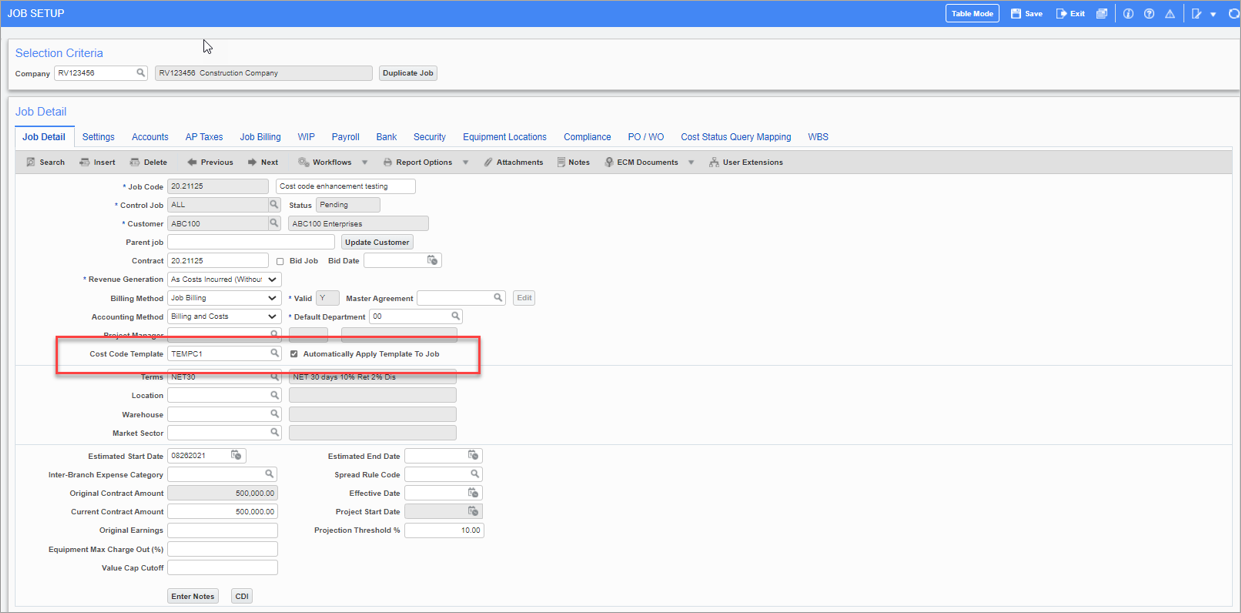Image resolution: width=1241 pixels, height=613 pixels.
Task: Click the Projection Threshold % input field
Action: click(x=444, y=531)
